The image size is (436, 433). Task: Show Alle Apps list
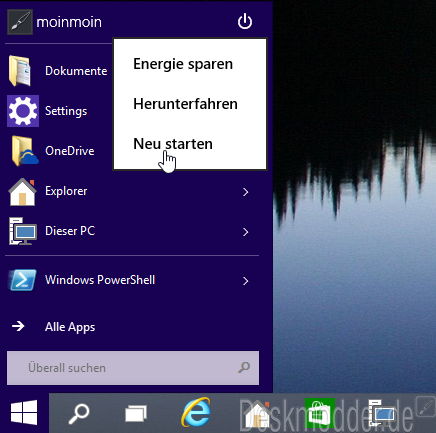(x=70, y=327)
